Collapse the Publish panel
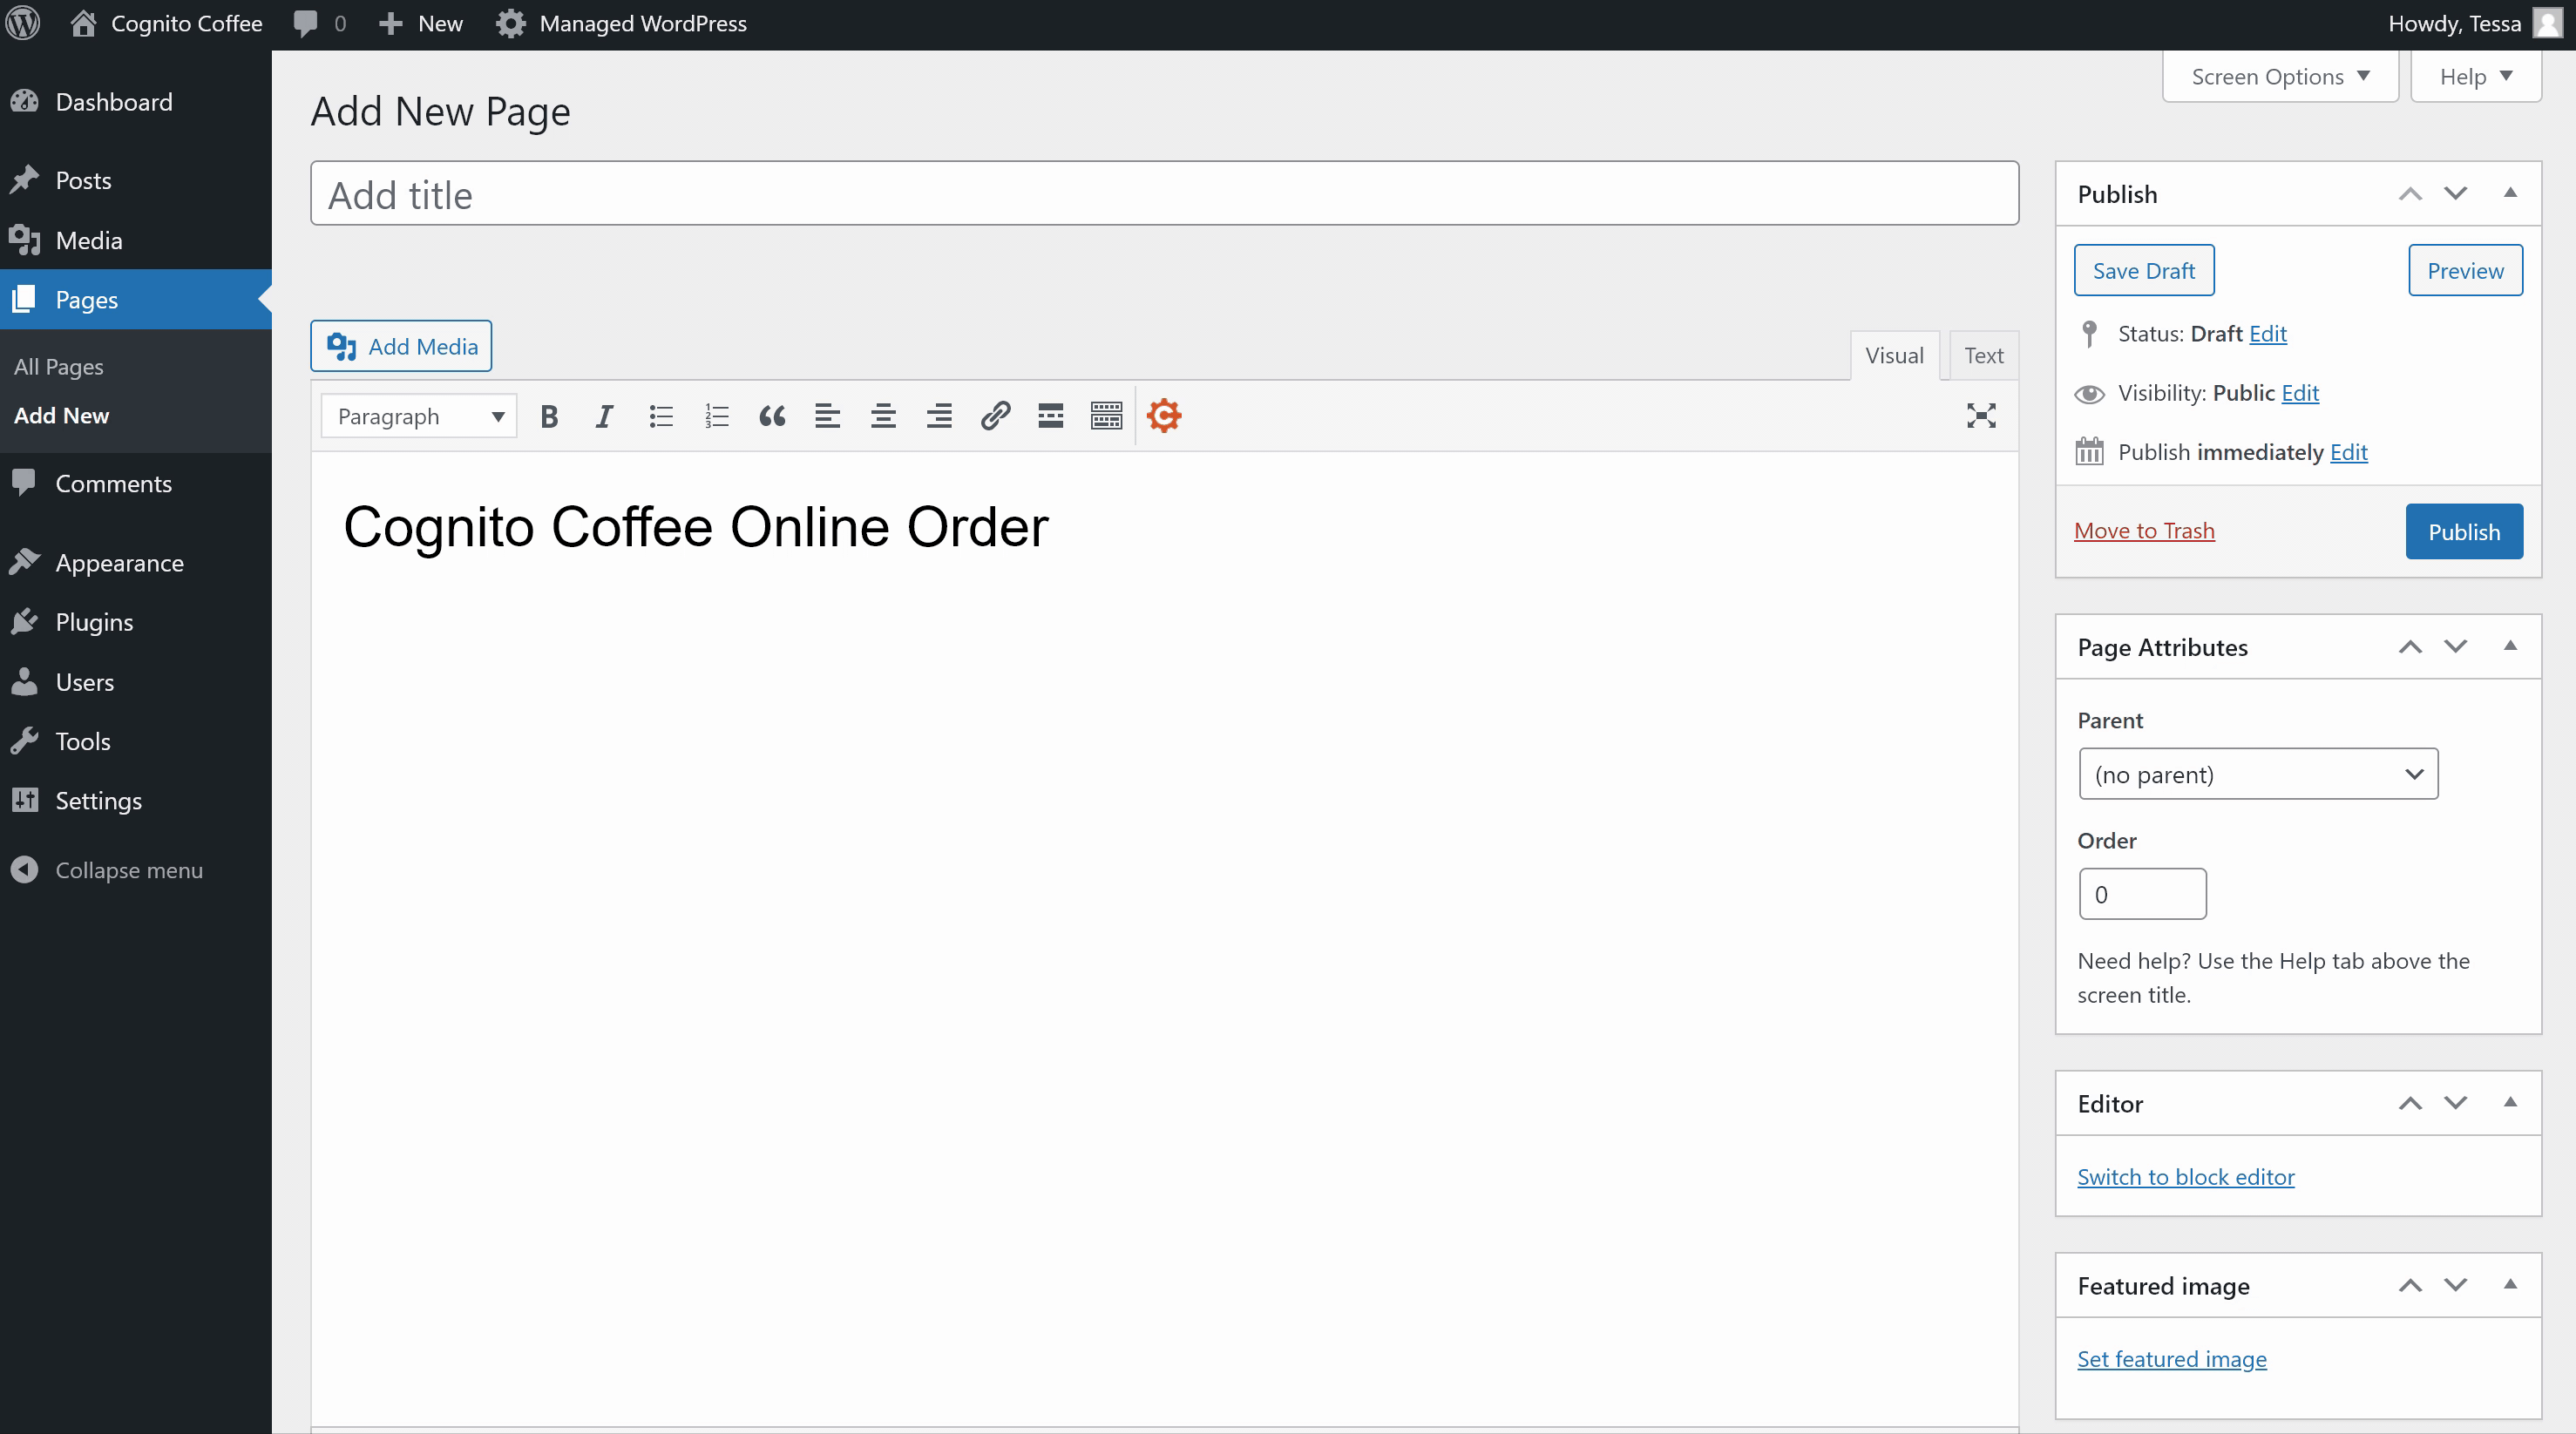Viewport: 2576px width, 1434px height. 2510,194
